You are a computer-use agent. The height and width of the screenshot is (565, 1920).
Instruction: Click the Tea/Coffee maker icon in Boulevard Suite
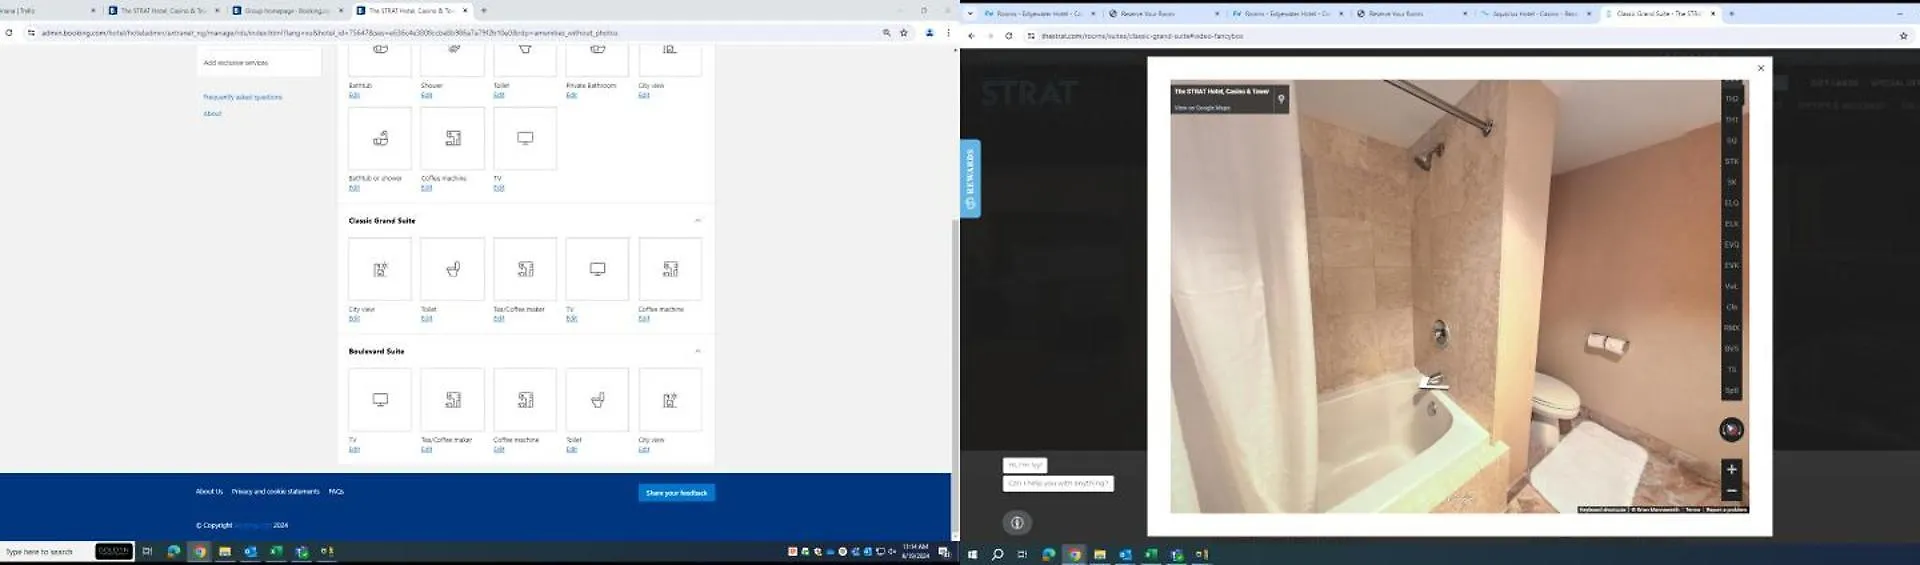pyautogui.click(x=453, y=400)
